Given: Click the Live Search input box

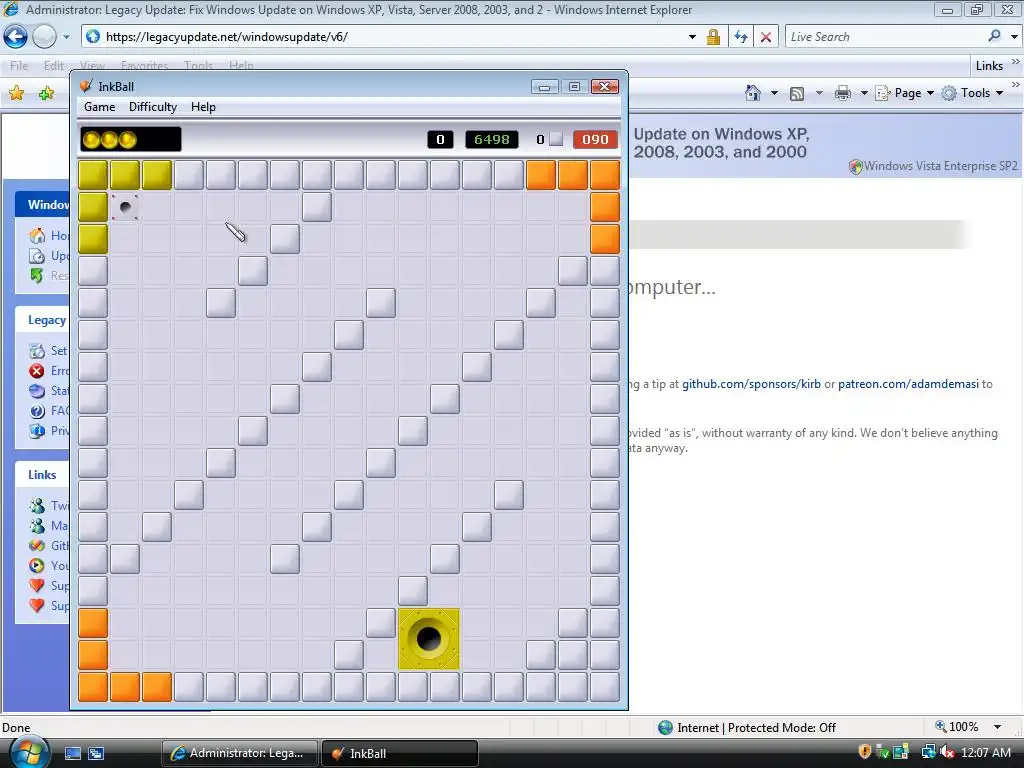Looking at the screenshot, I should pos(885,37).
